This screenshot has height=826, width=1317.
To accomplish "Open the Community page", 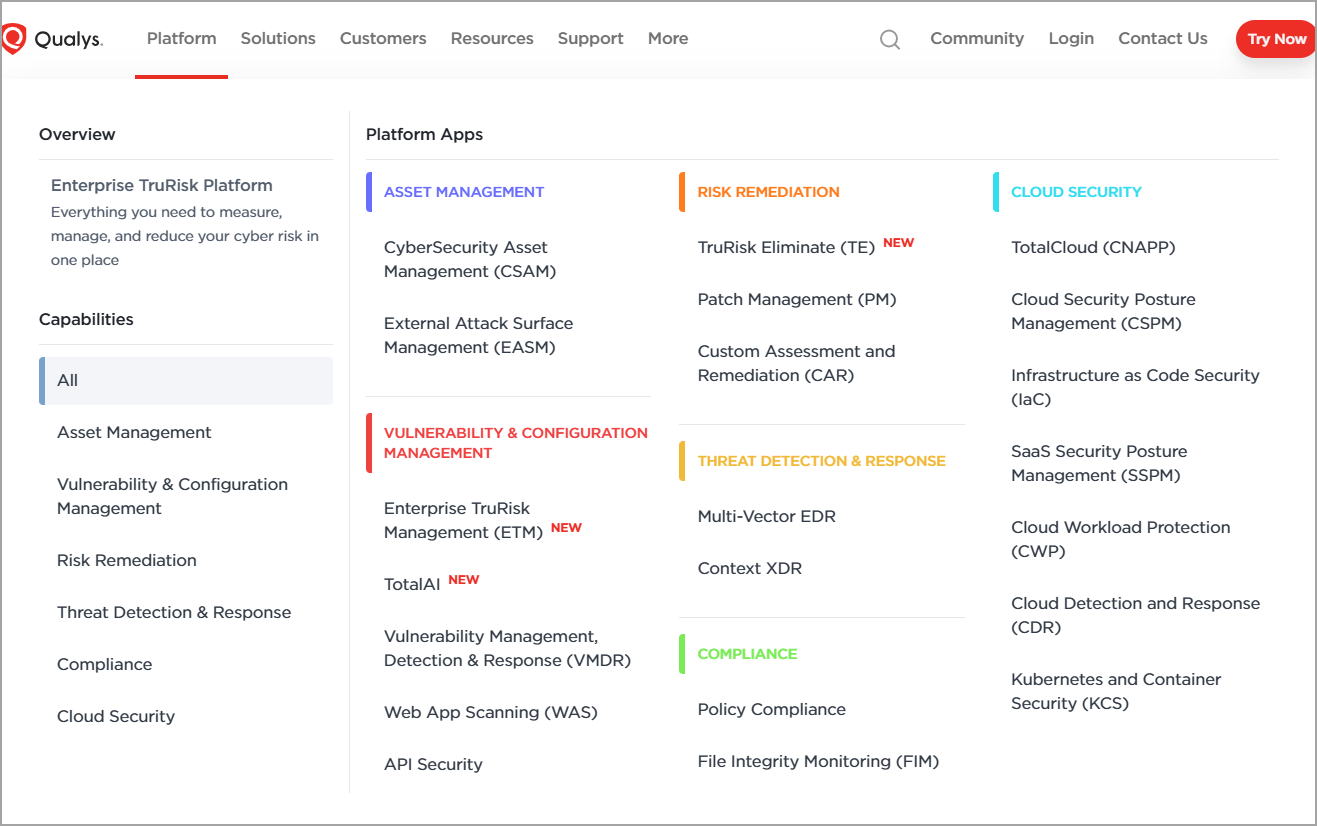I will pyautogui.click(x=976, y=38).
